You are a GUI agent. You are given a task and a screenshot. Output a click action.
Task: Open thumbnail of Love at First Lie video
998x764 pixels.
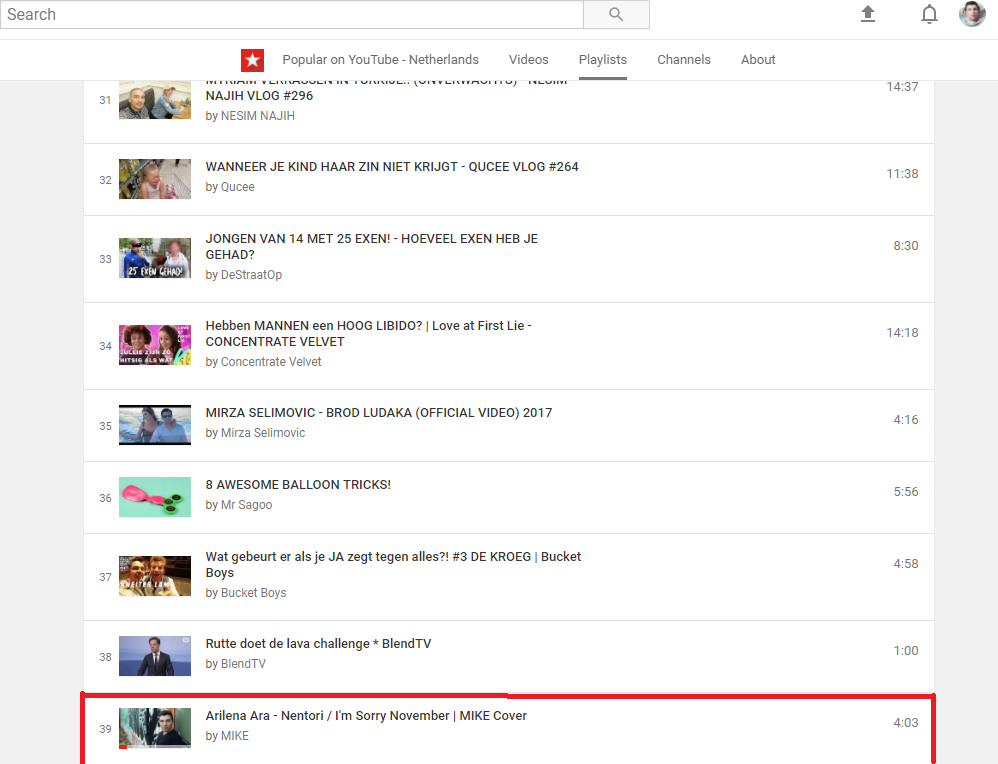click(x=155, y=345)
